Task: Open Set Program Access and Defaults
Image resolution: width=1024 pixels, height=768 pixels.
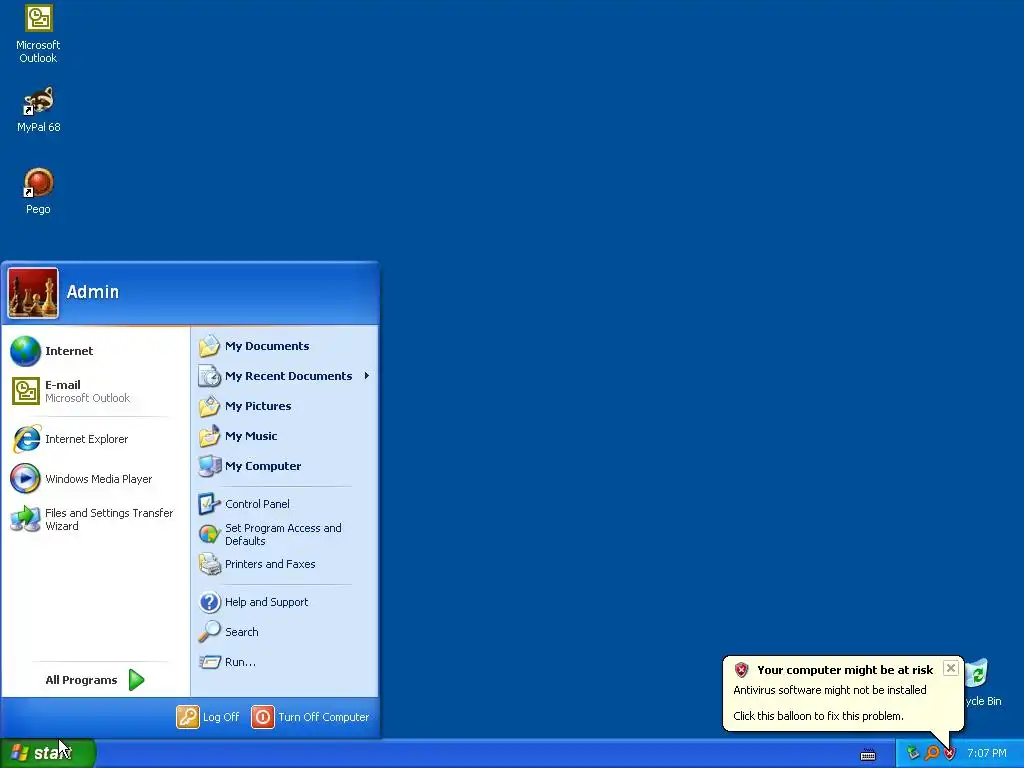Action: tap(285, 534)
